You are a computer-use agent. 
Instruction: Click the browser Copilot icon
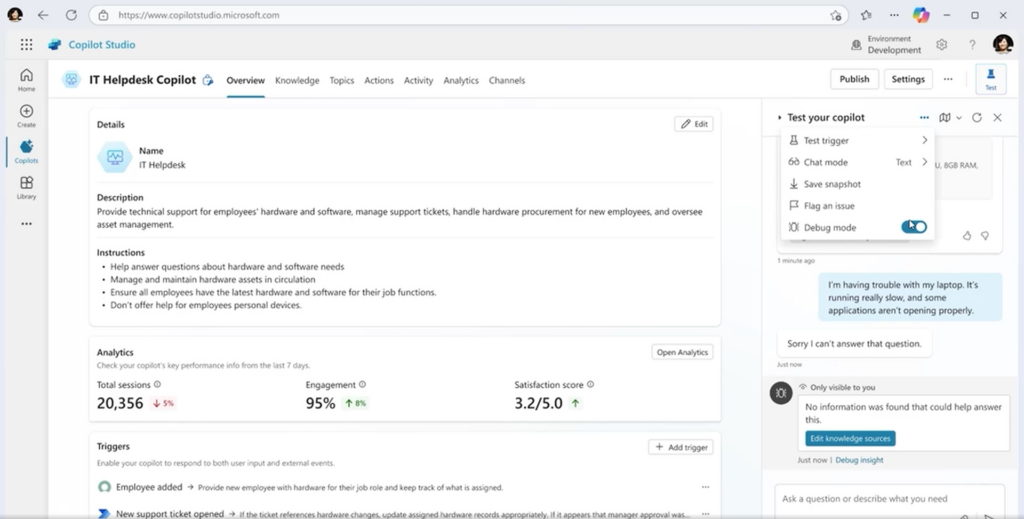(921, 15)
